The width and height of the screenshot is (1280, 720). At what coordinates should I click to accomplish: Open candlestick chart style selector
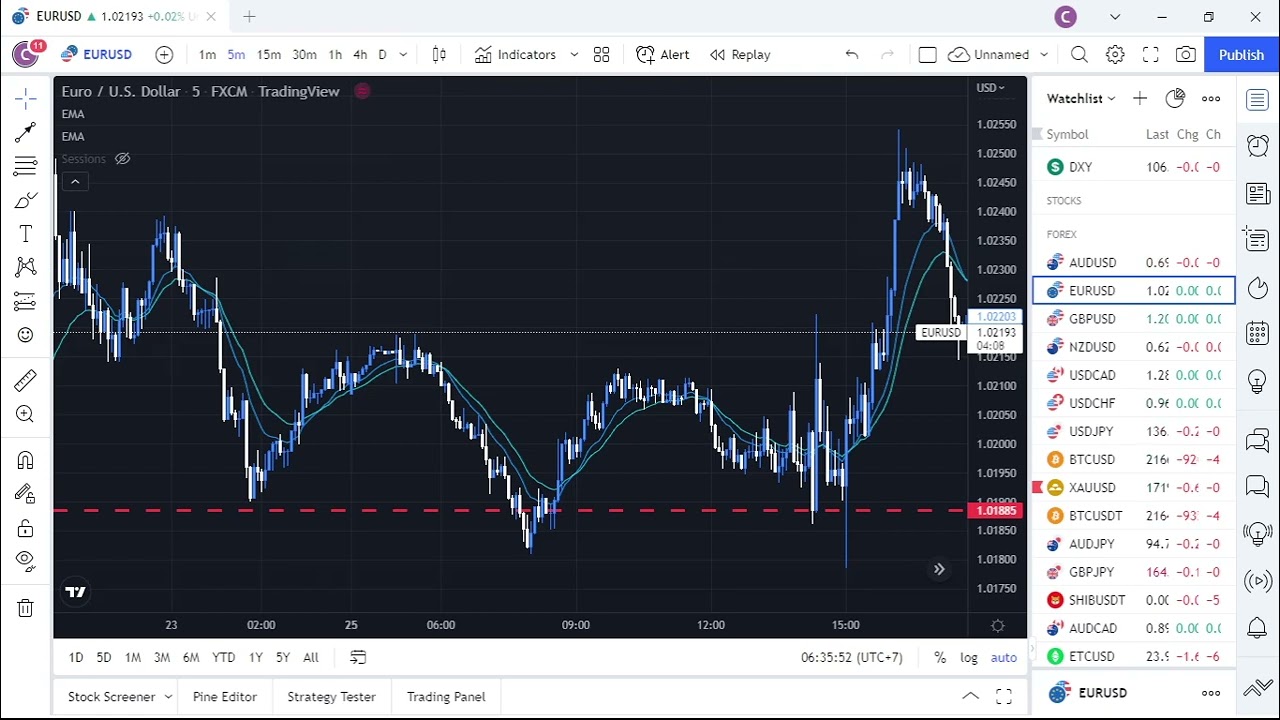click(x=439, y=55)
